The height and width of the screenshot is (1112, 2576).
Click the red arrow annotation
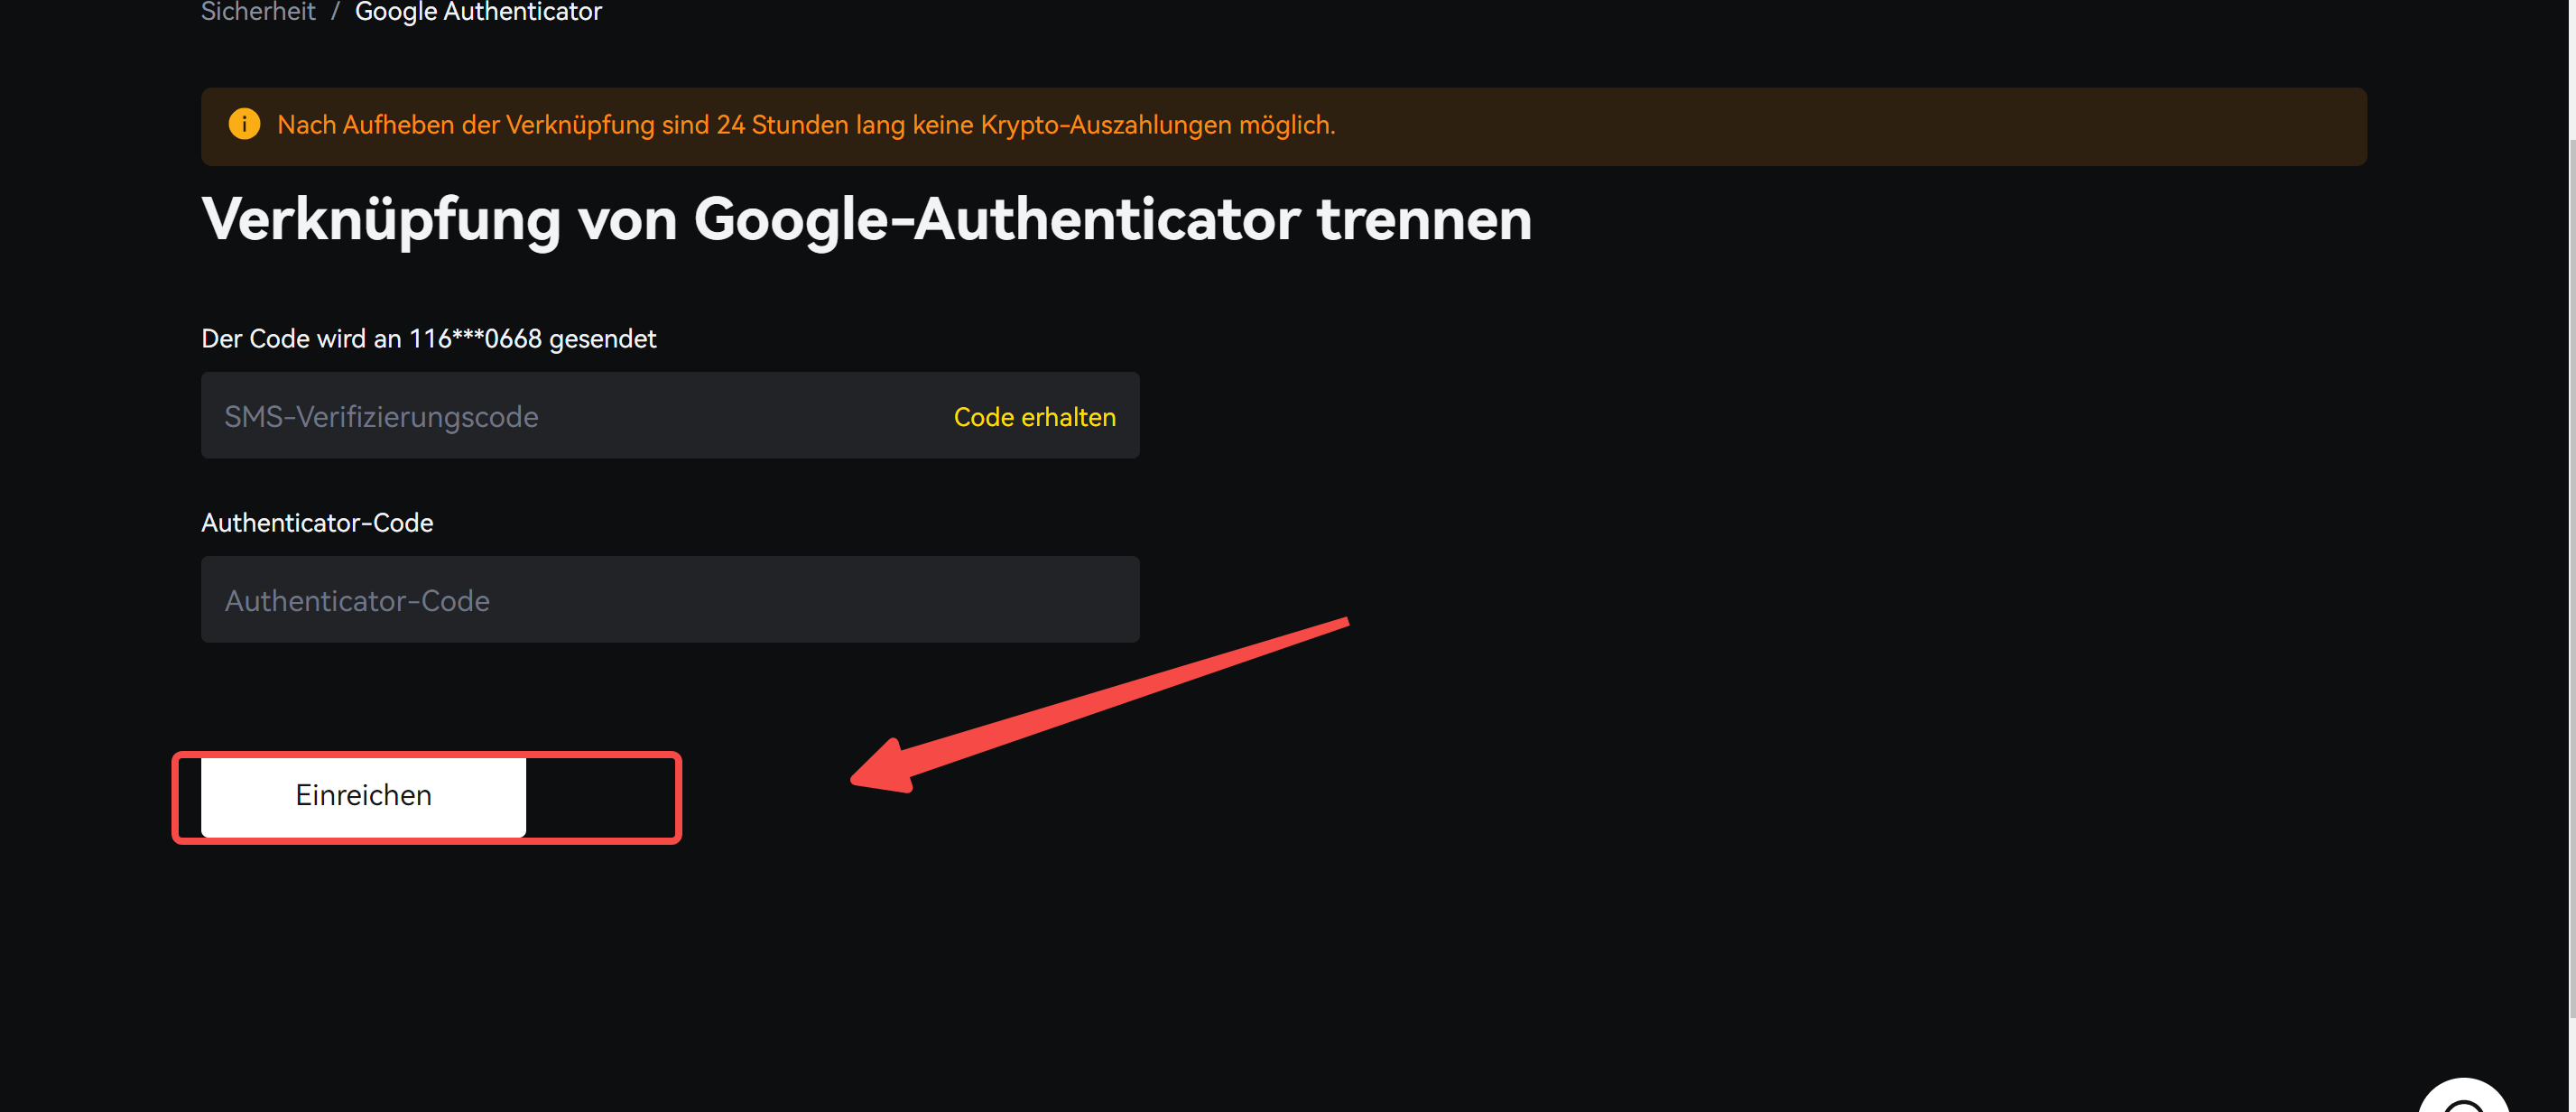pos(1099,706)
